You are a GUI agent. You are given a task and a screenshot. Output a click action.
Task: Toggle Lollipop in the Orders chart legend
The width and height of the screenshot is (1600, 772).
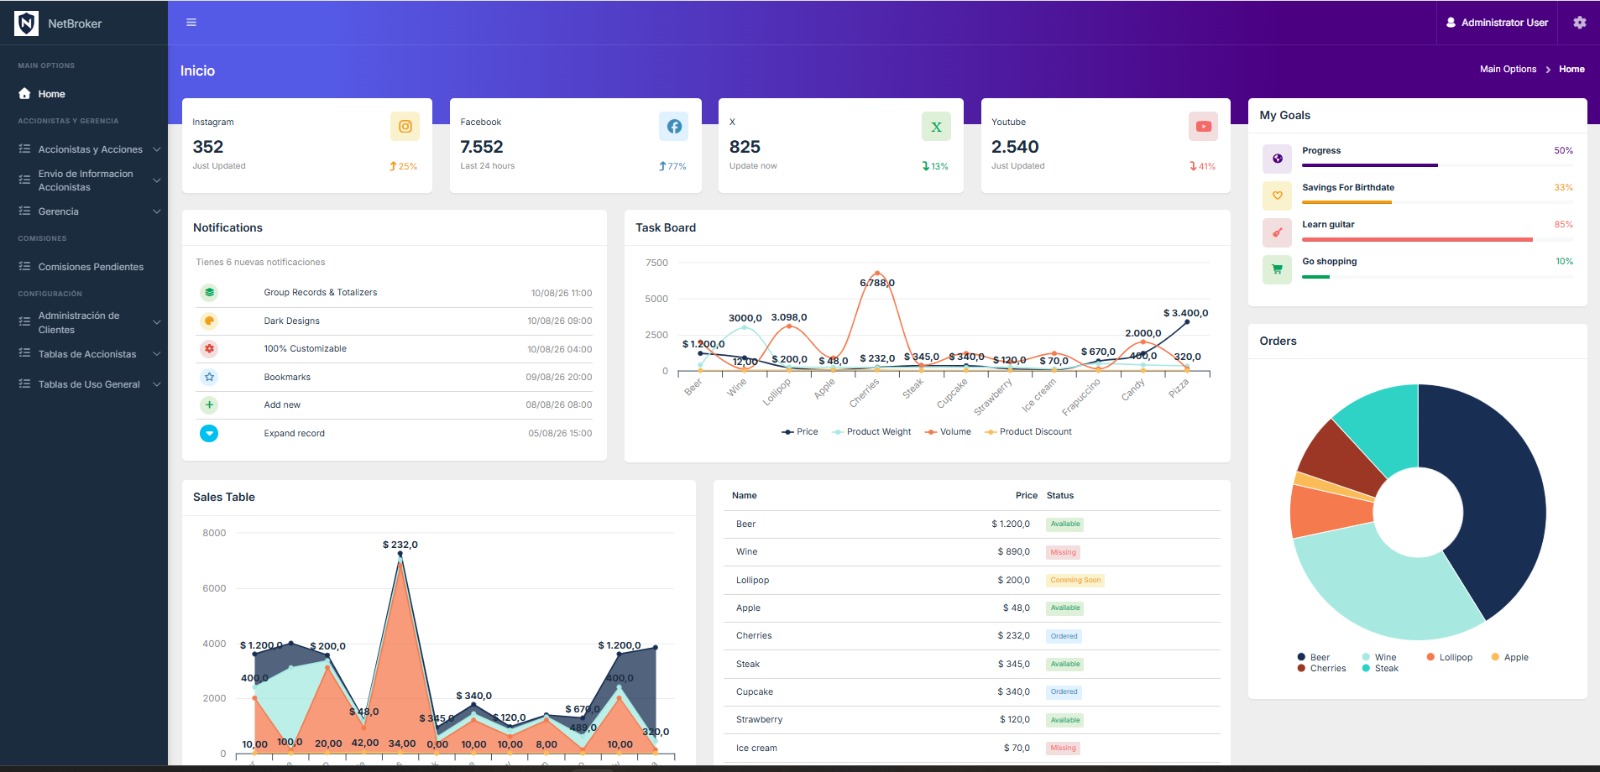click(1449, 657)
